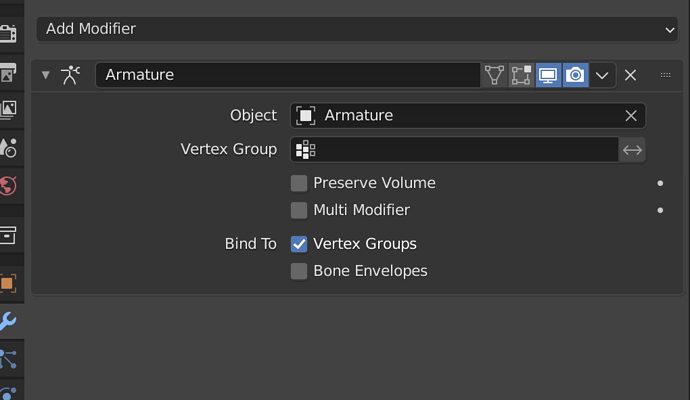Click the modifier name field
This screenshot has height=400, width=690.
(x=288, y=75)
